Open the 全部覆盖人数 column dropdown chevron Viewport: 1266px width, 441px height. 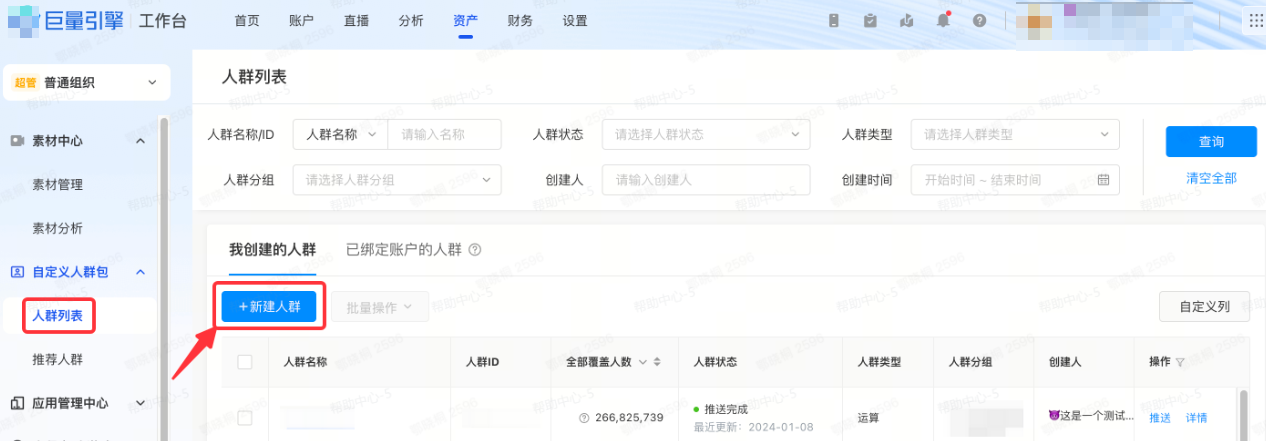click(x=642, y=362)
